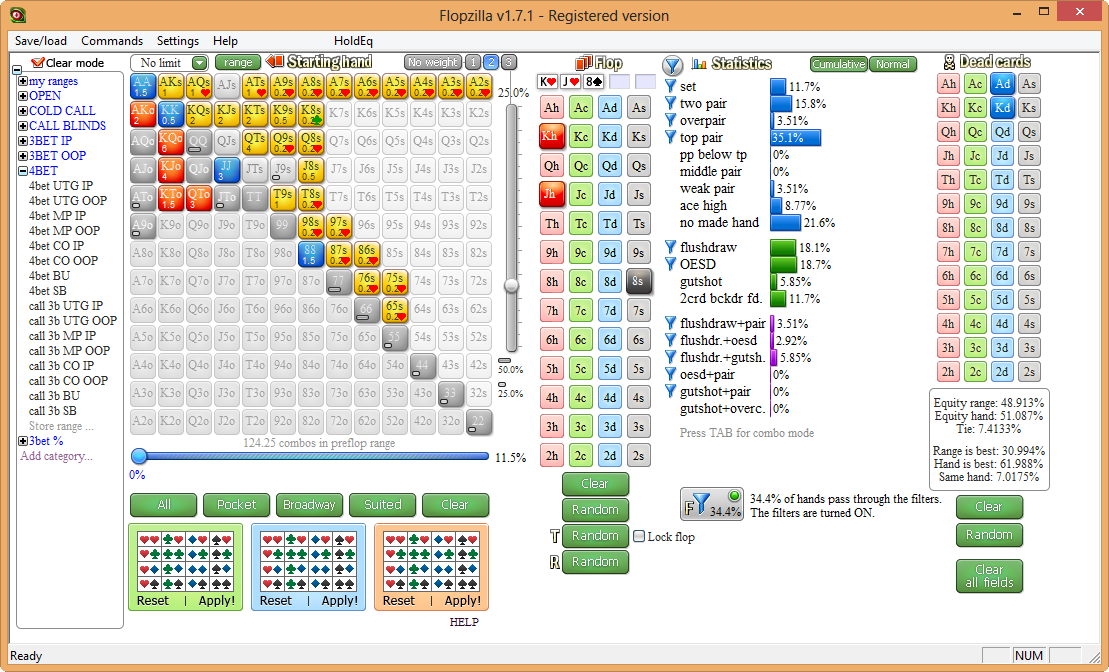Click the vertical range slider handle
Screen dimensions: 1109x672
tap(511, 286)
